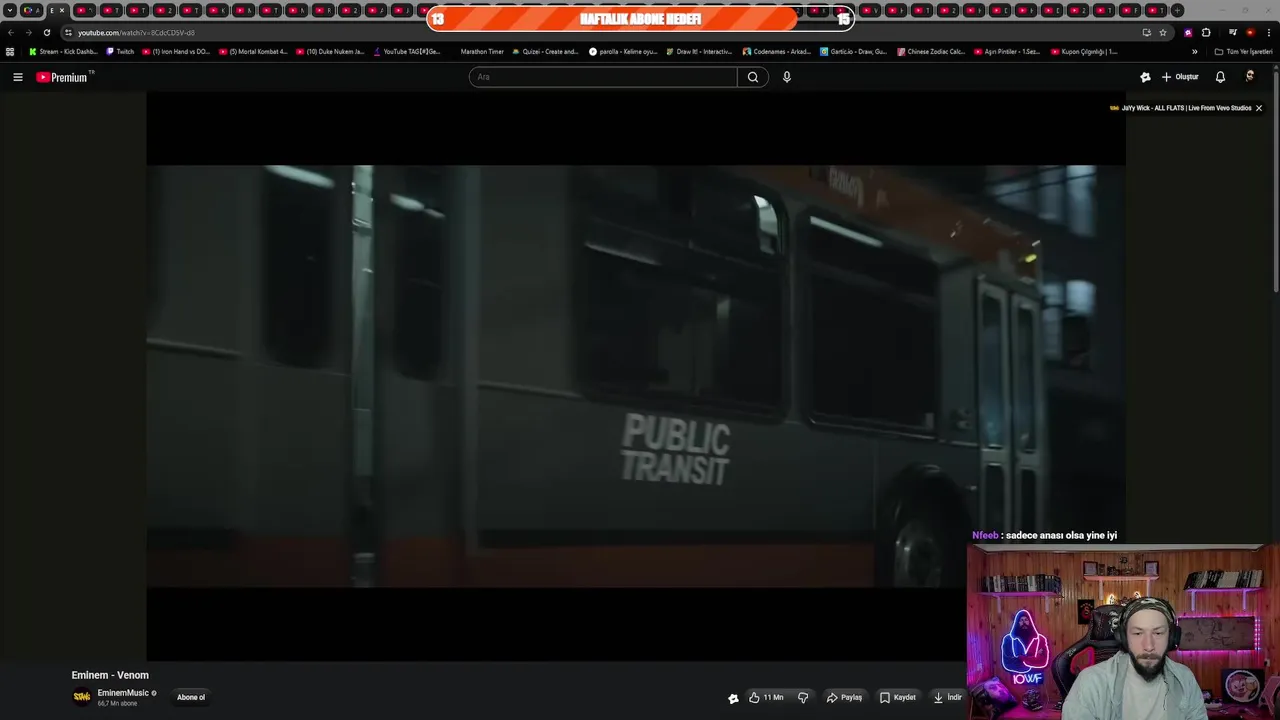Open the browser apps grid shortcut
The width and height of the screenshot is (1280, 720).
coord(10,52)
